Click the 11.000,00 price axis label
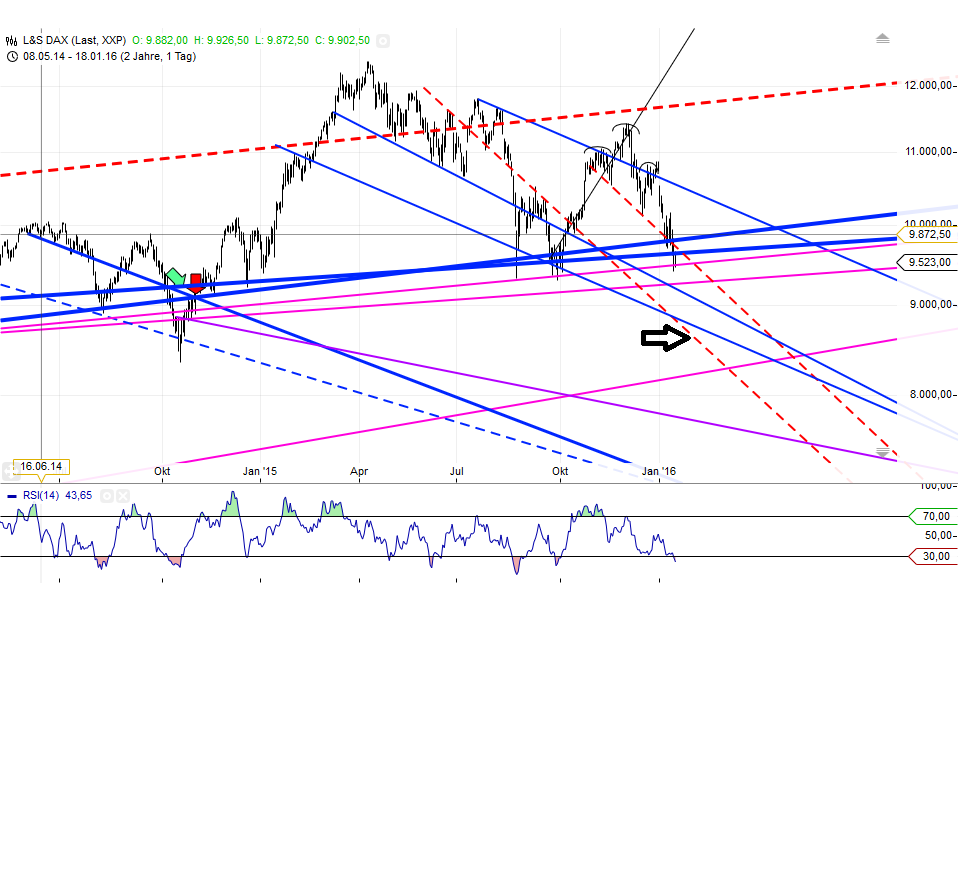The image size is (958, 892). tap(928, 152)
